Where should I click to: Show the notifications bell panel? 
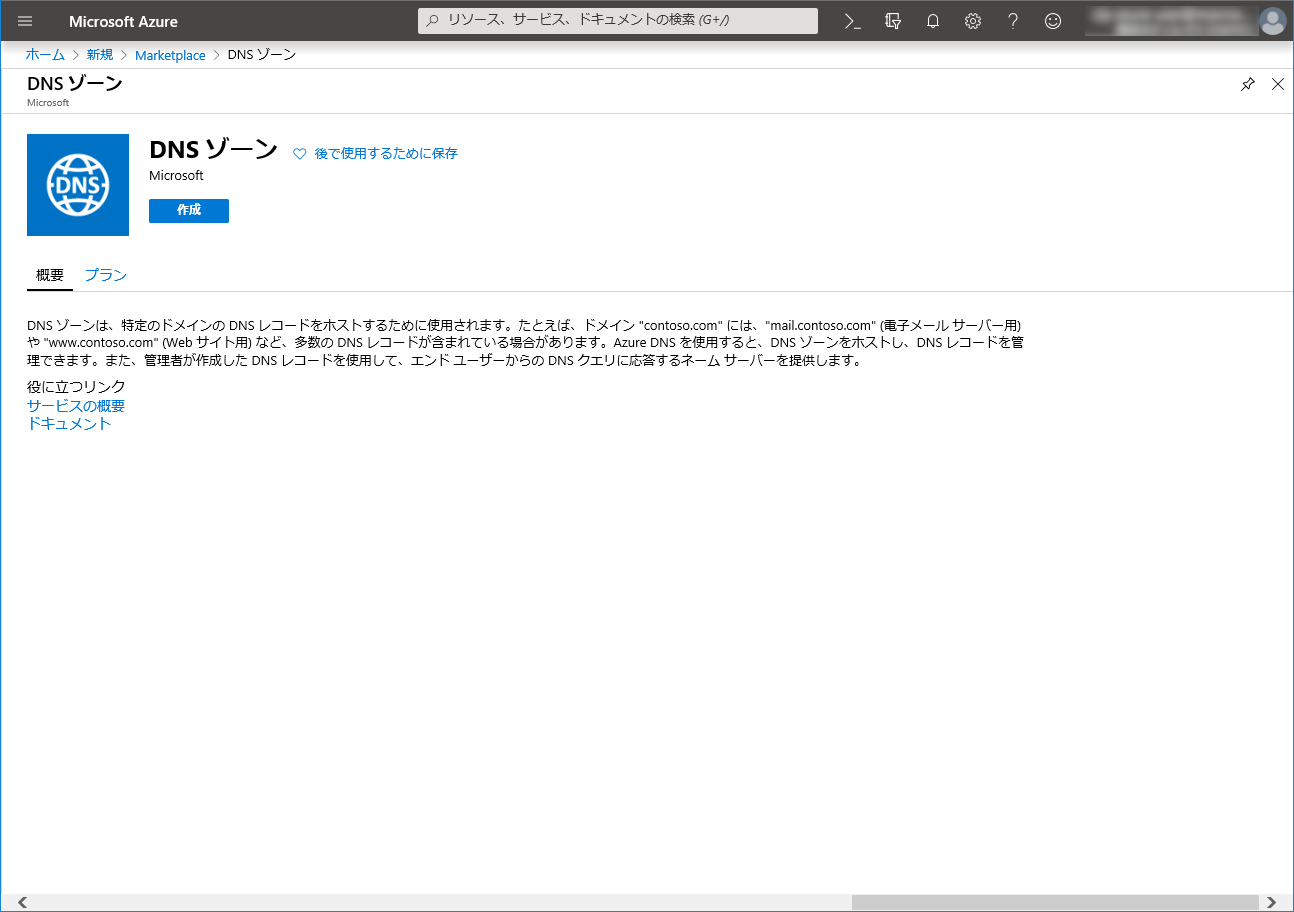coord(933,21)
